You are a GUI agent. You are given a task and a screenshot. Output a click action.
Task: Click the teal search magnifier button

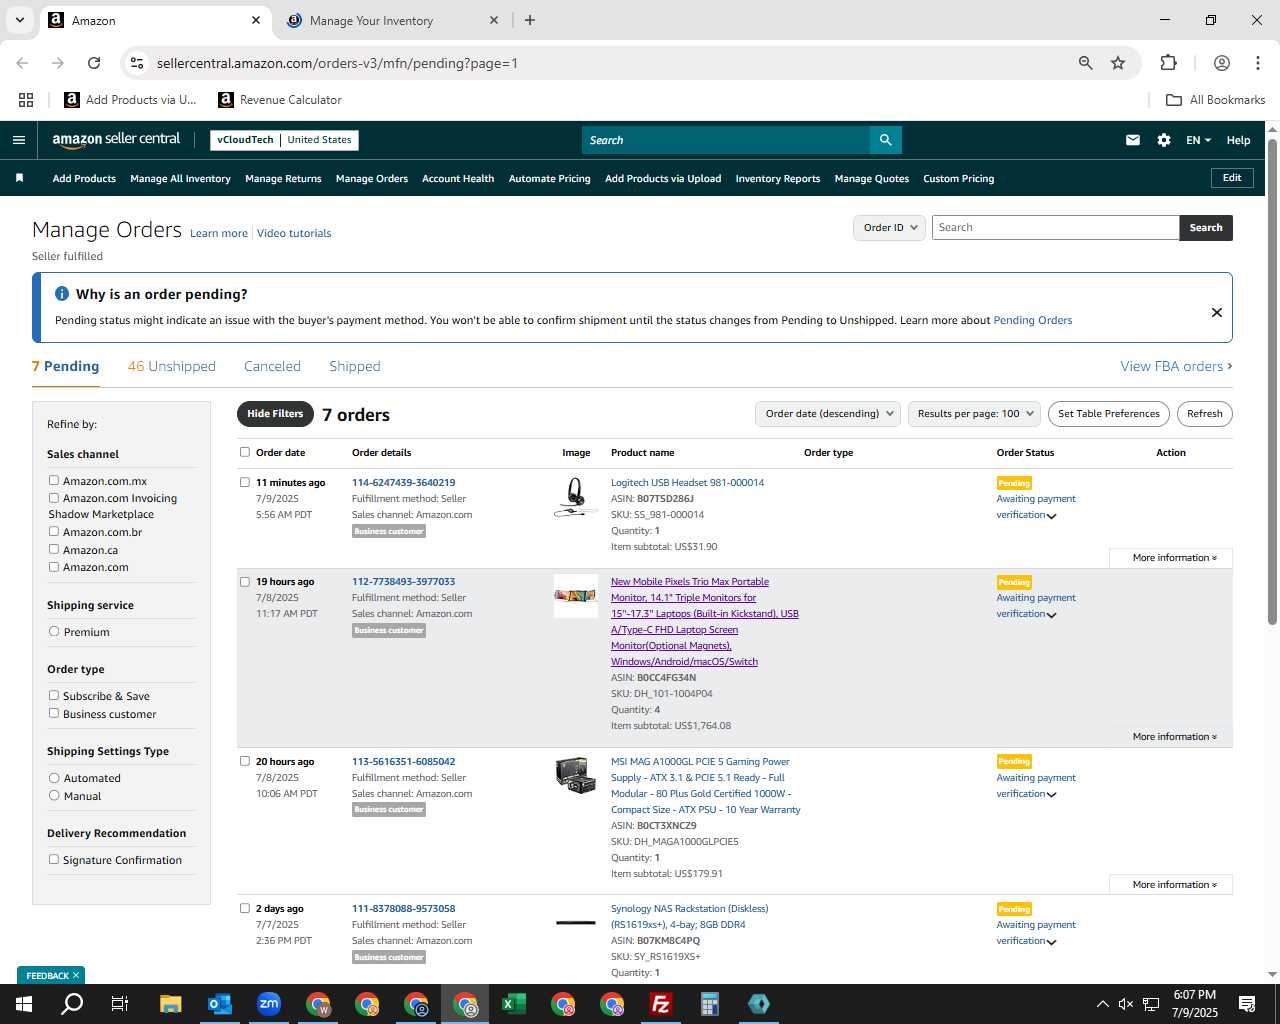click(885, 140)
